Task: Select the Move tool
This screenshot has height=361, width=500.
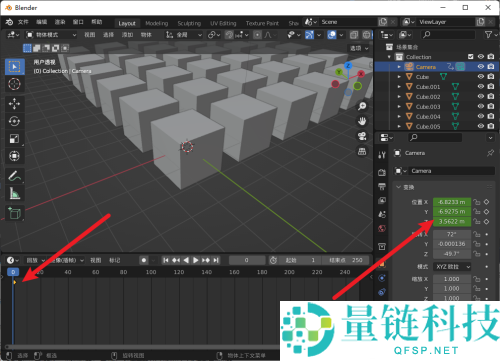Action: pyautogui.click(x=14, y=104)
